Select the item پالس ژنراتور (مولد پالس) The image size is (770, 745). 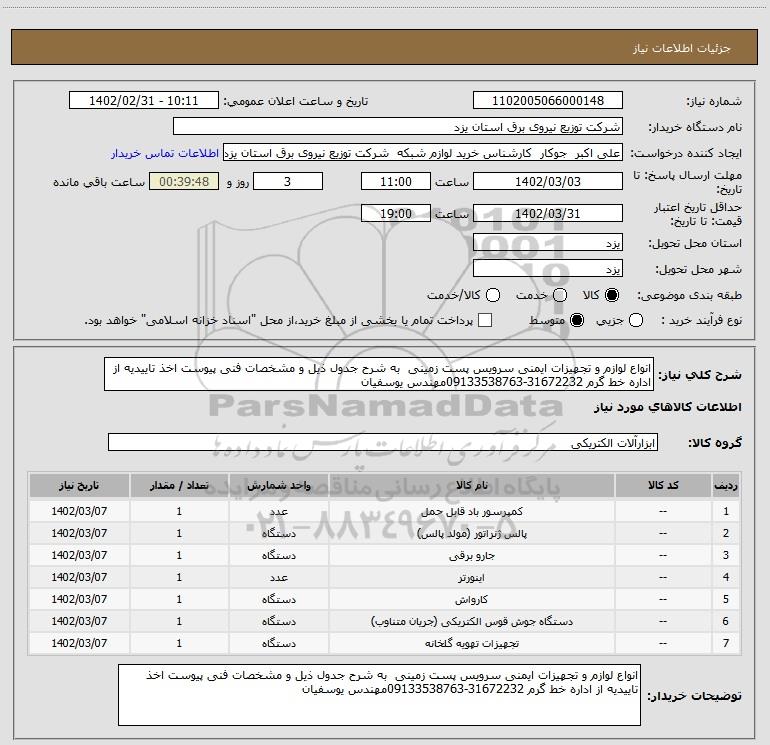click(471, 533)
